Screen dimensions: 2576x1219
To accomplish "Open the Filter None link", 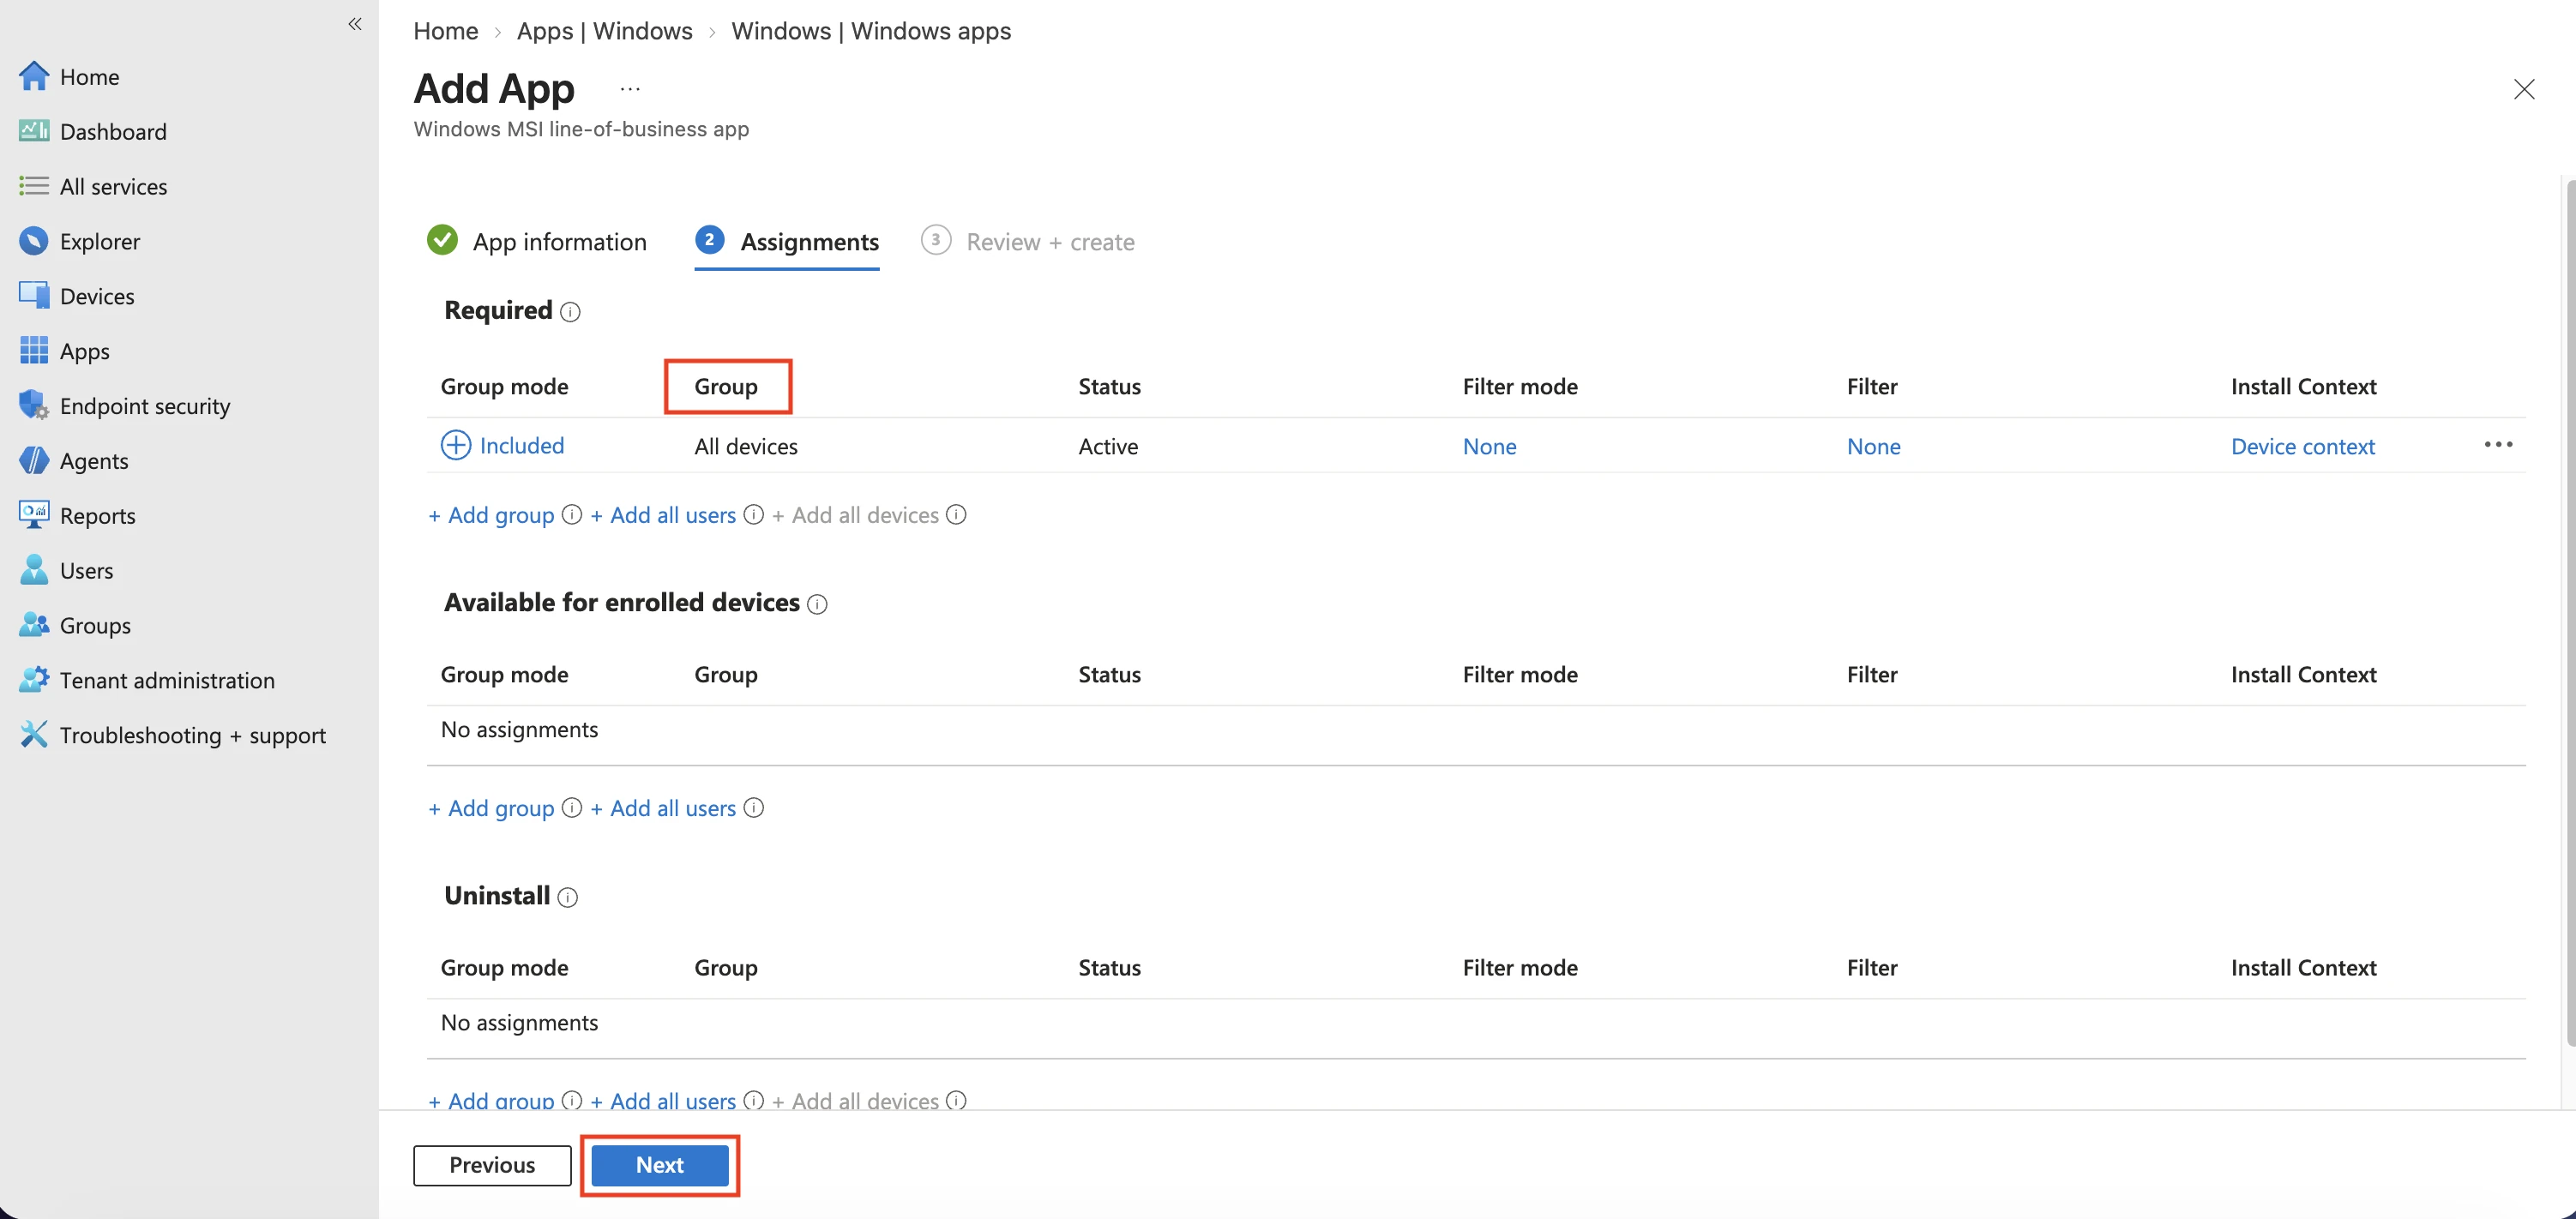I will tap(1873, 446).
